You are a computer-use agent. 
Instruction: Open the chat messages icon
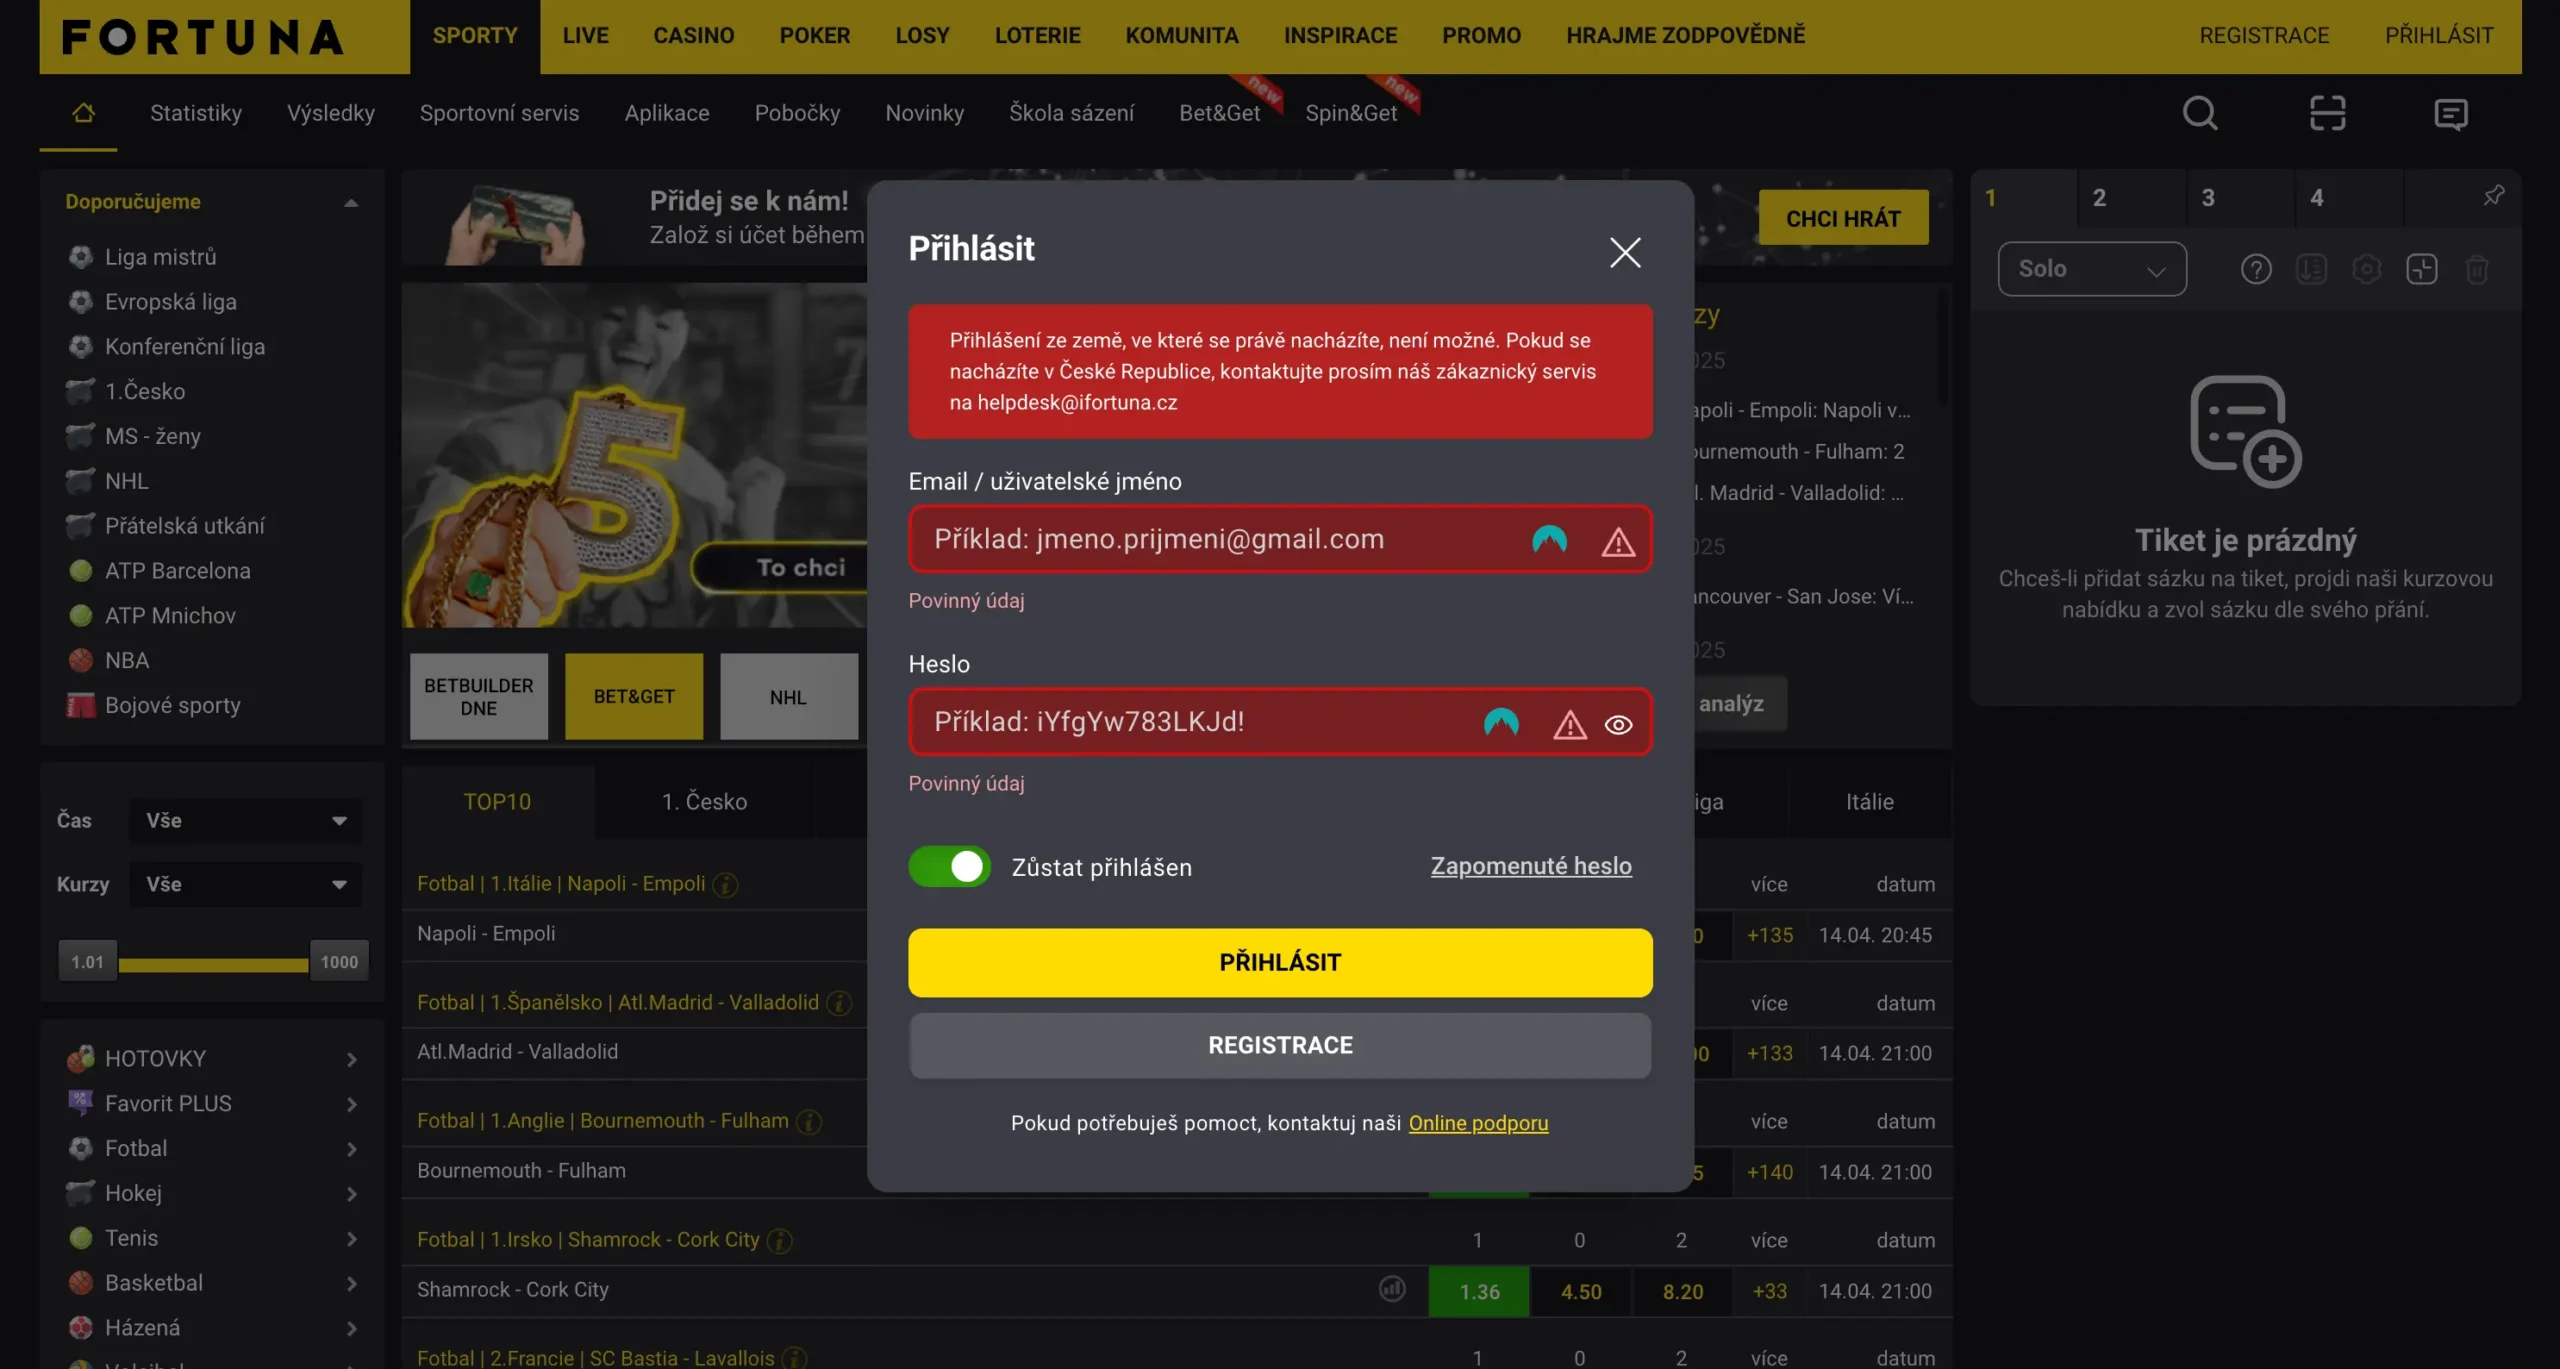[2450, 114]
